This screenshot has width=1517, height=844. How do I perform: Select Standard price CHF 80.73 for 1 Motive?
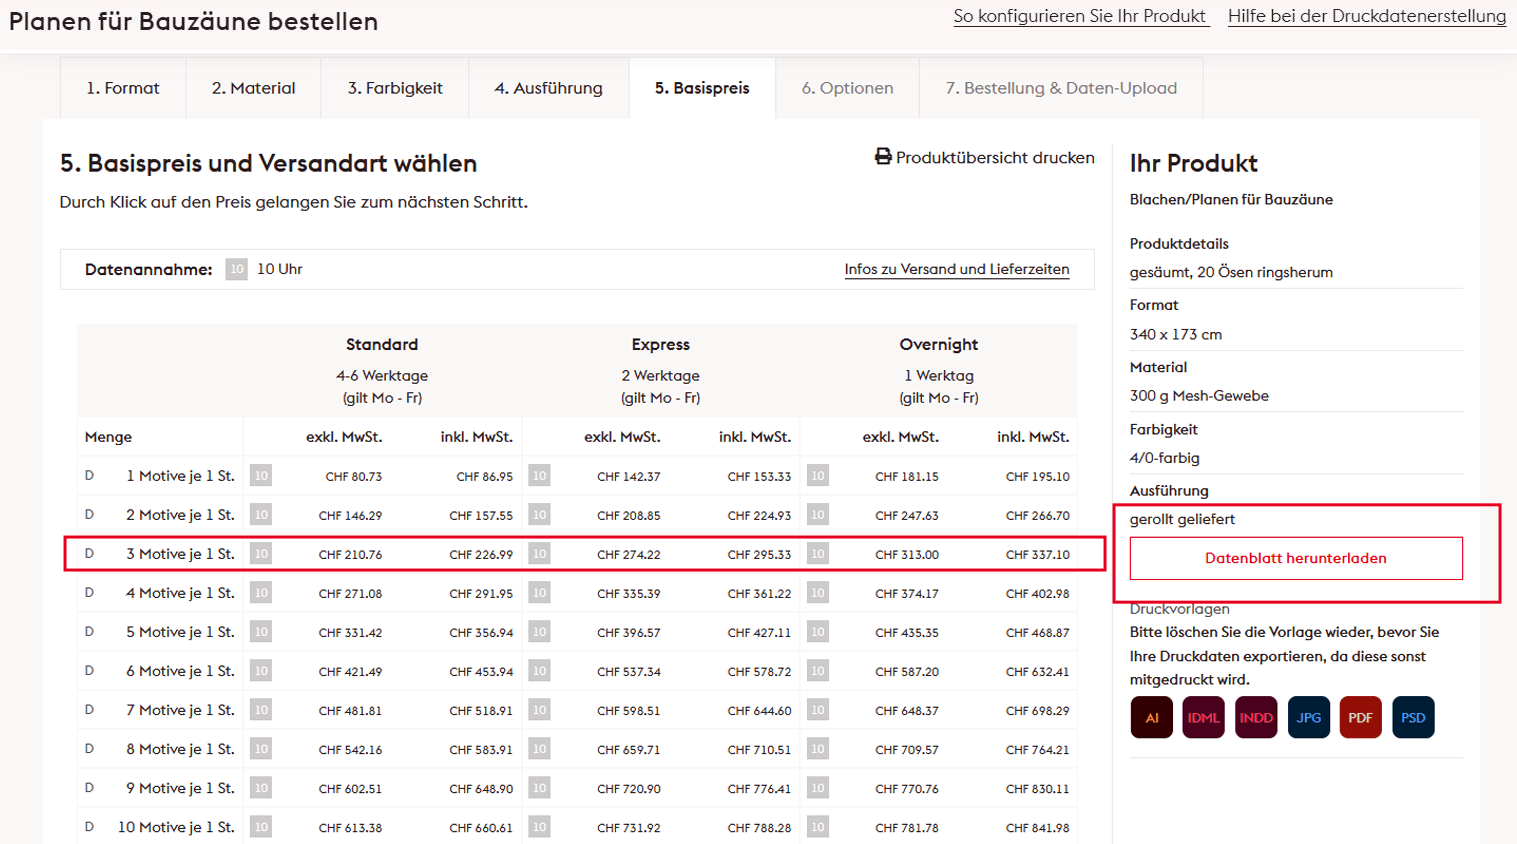[353, 477]
